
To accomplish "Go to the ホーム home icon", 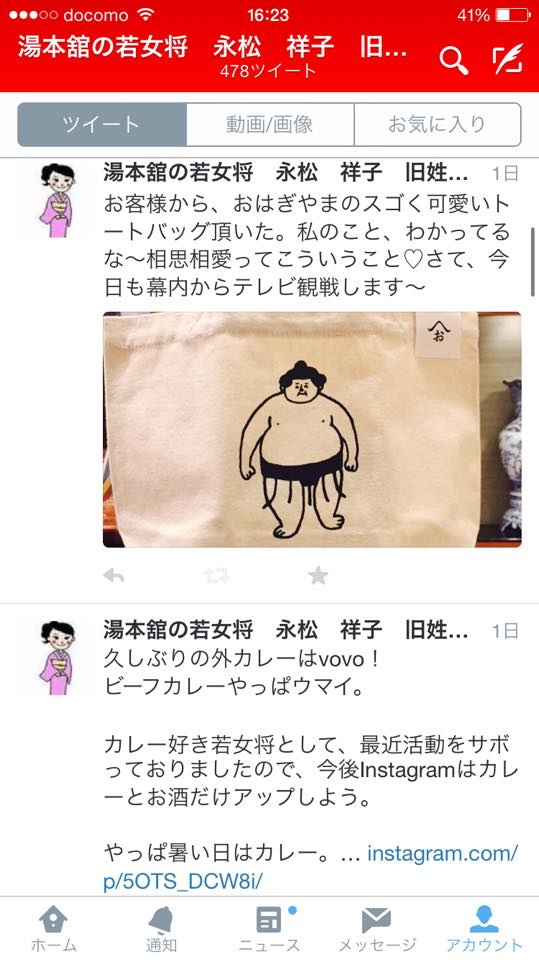I will pyautogui.click(x=54, y=928).
